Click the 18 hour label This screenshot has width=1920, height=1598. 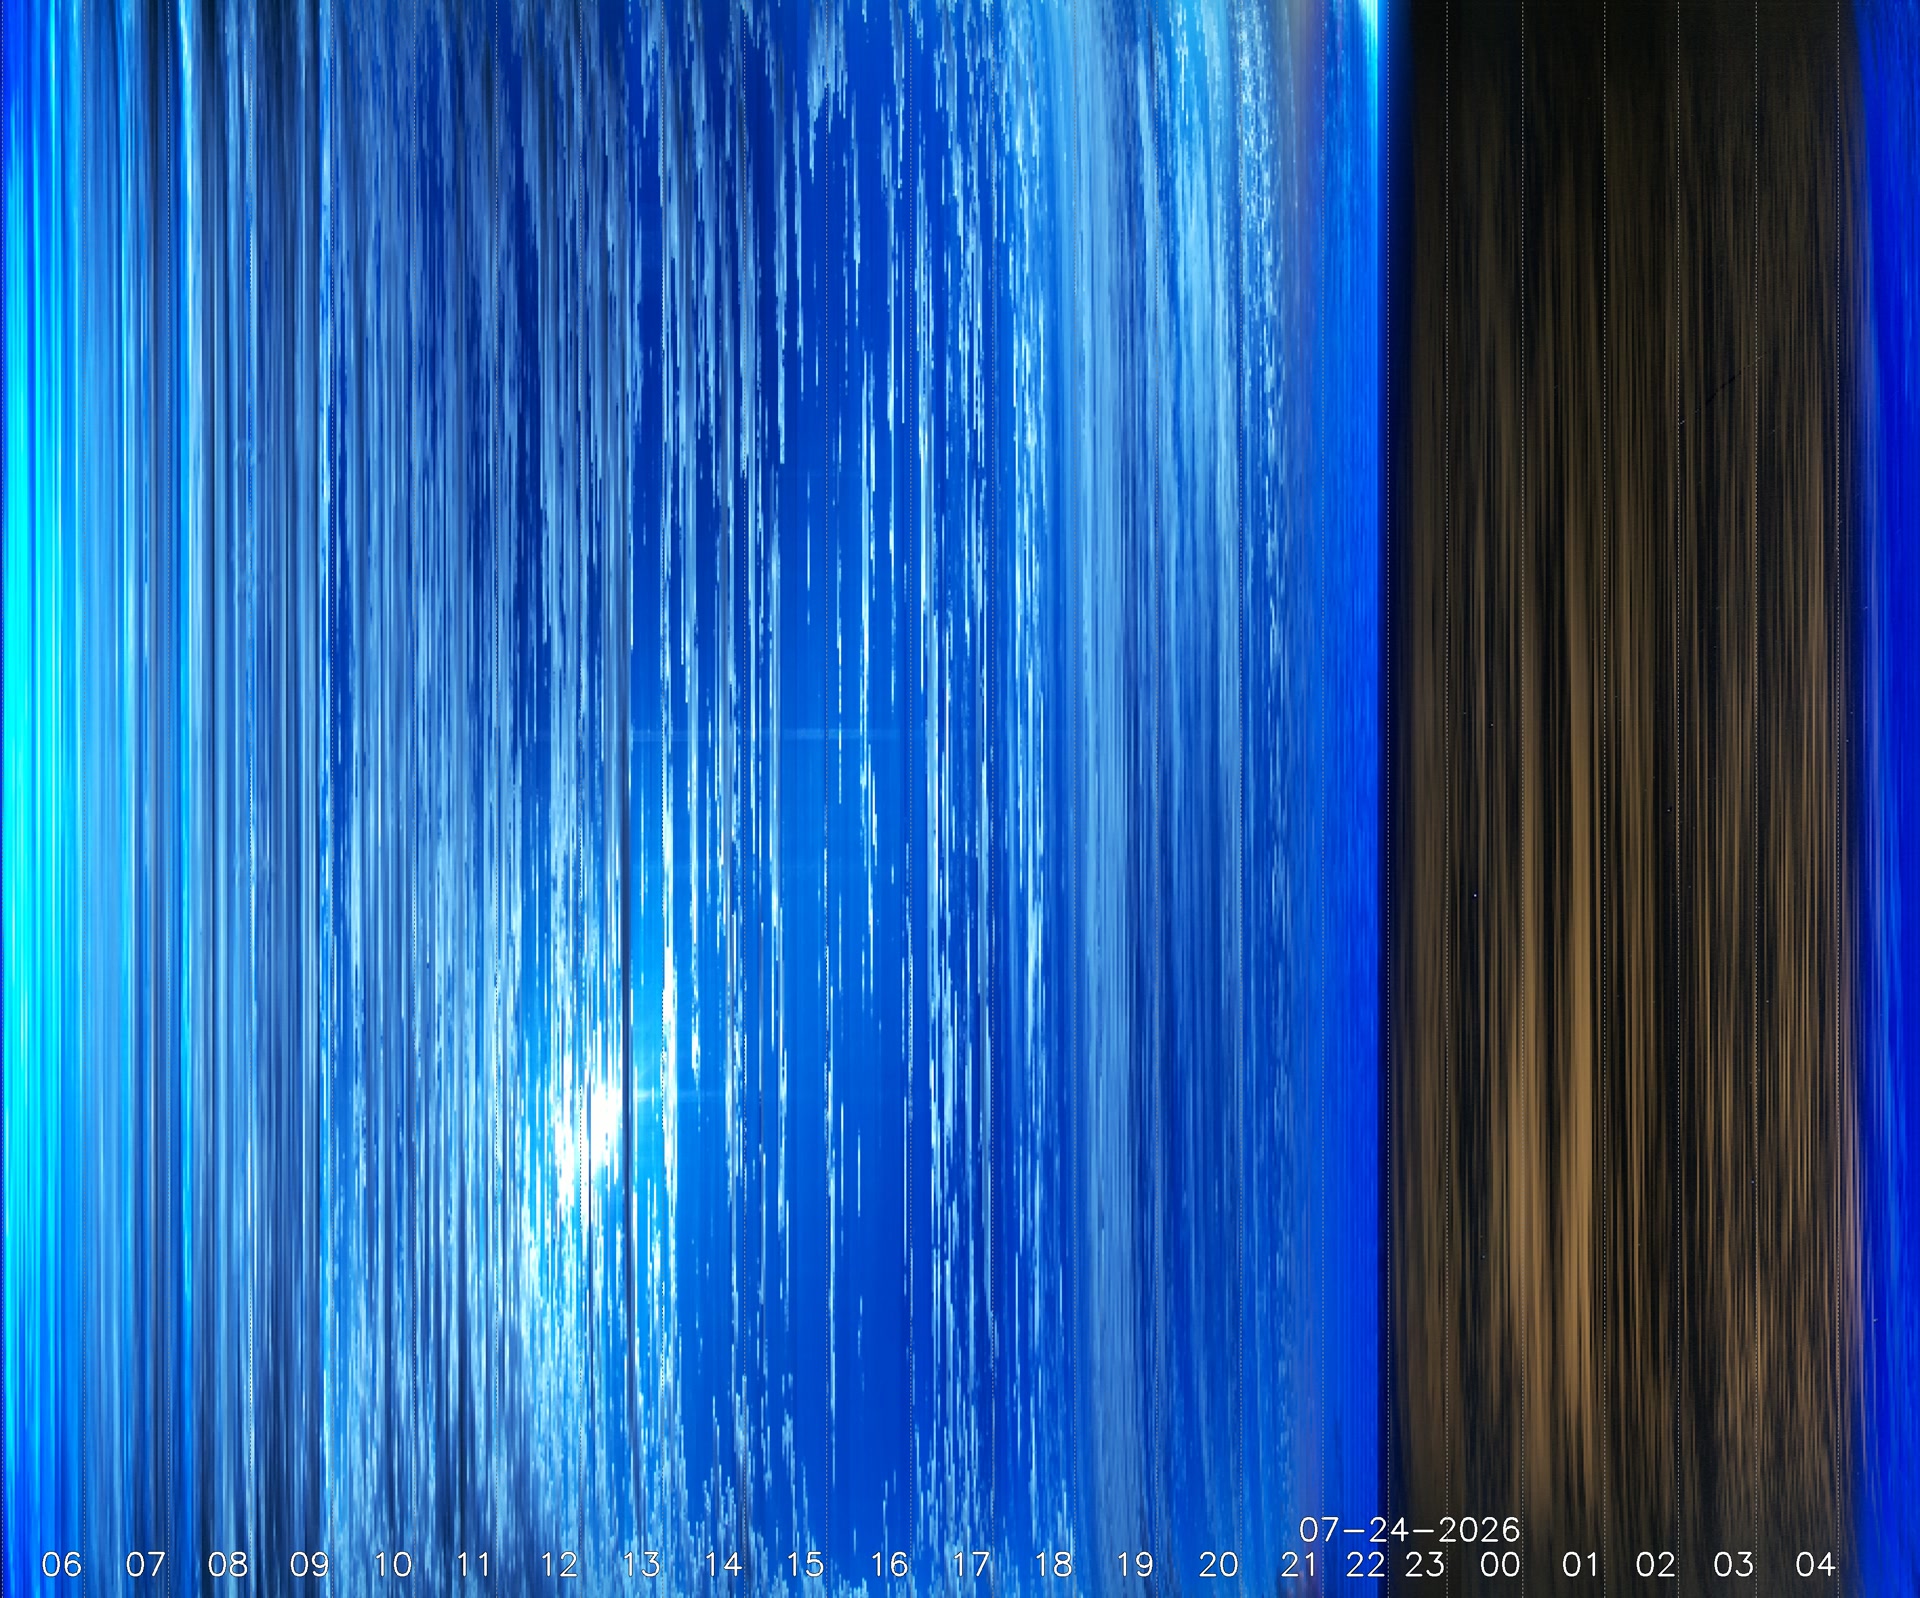[1053, 1564]
